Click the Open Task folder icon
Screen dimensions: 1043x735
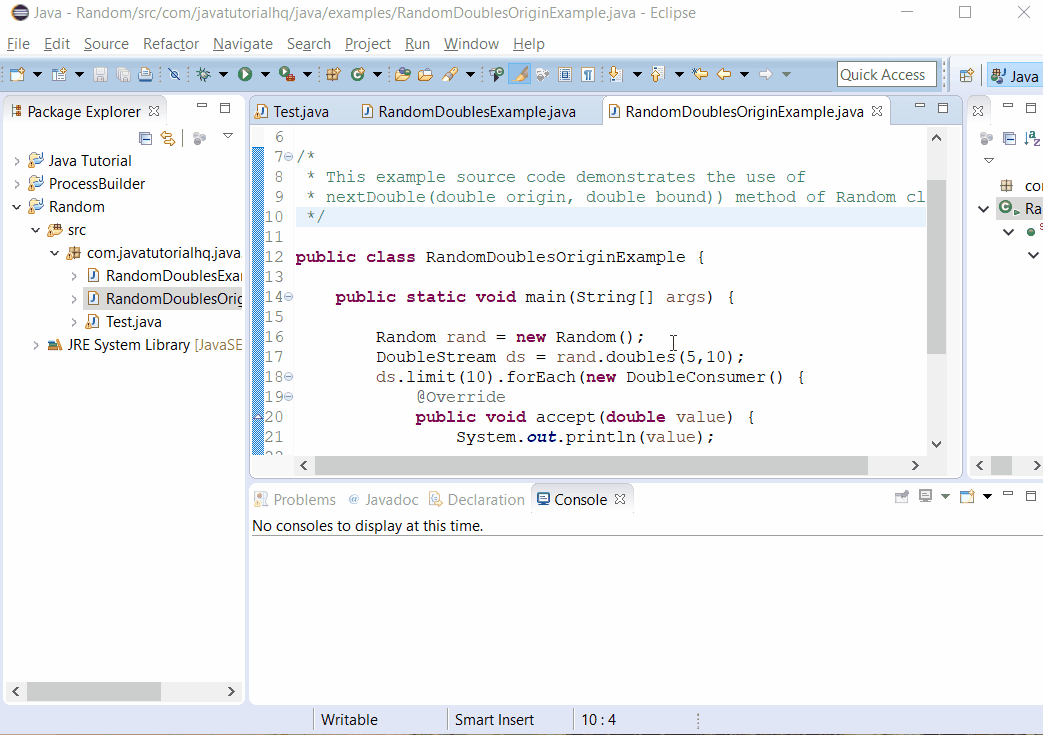tap(426, 74)
